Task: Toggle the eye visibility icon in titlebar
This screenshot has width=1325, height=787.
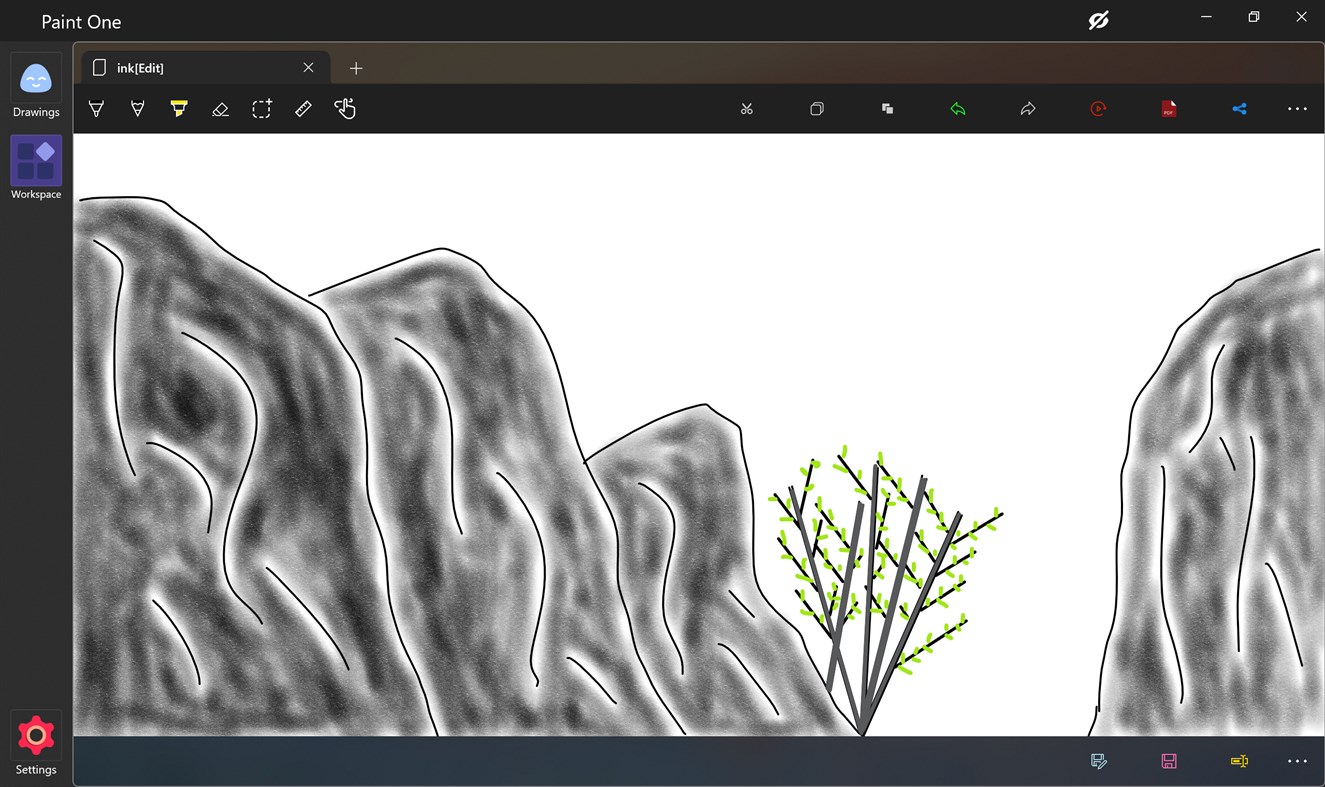Action: [1098, 19]
